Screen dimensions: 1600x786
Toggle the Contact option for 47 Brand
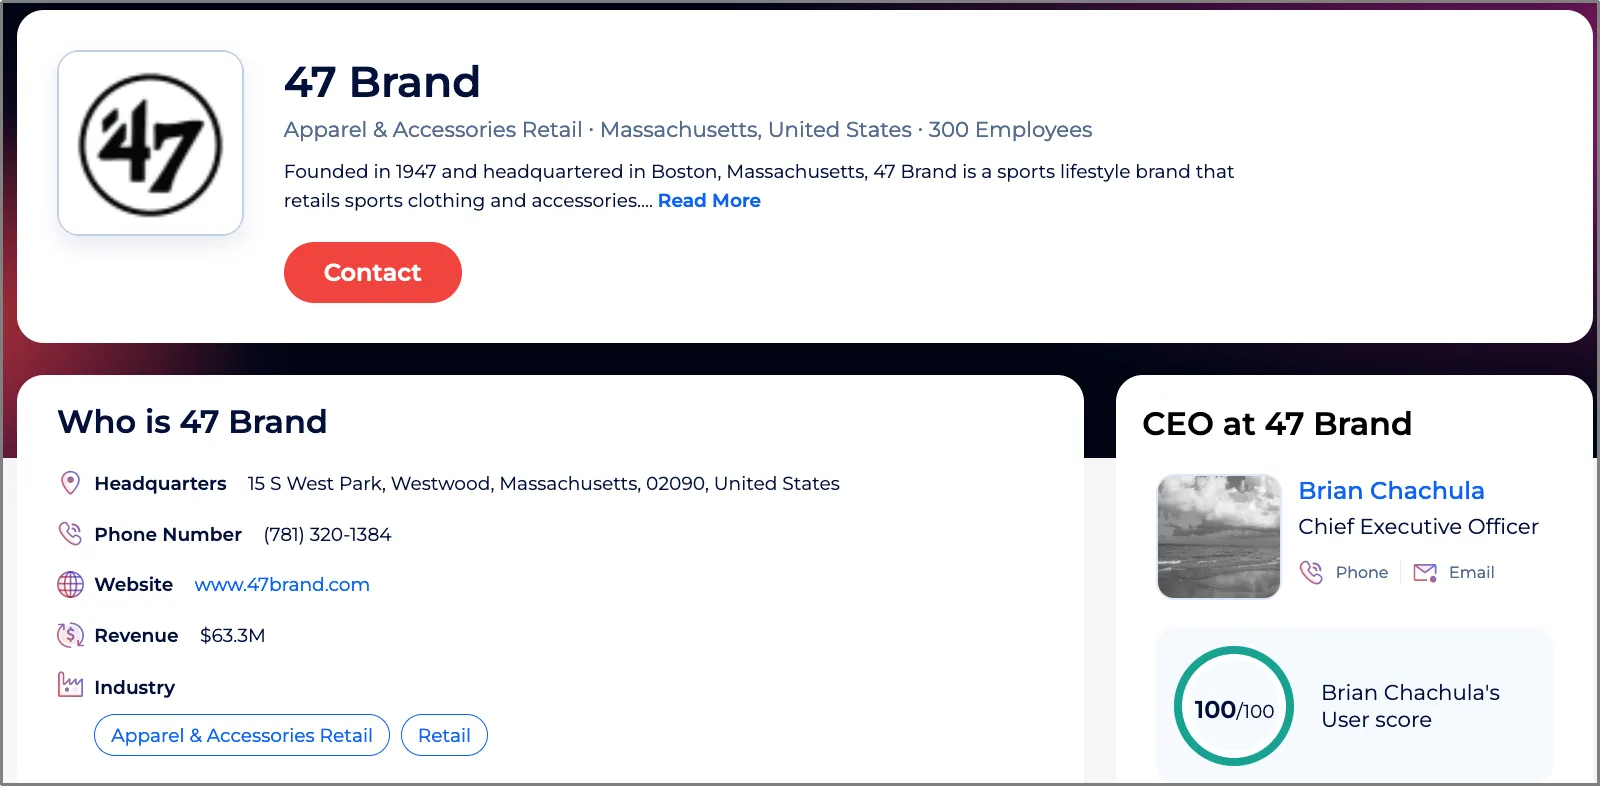tap(372, 272)
